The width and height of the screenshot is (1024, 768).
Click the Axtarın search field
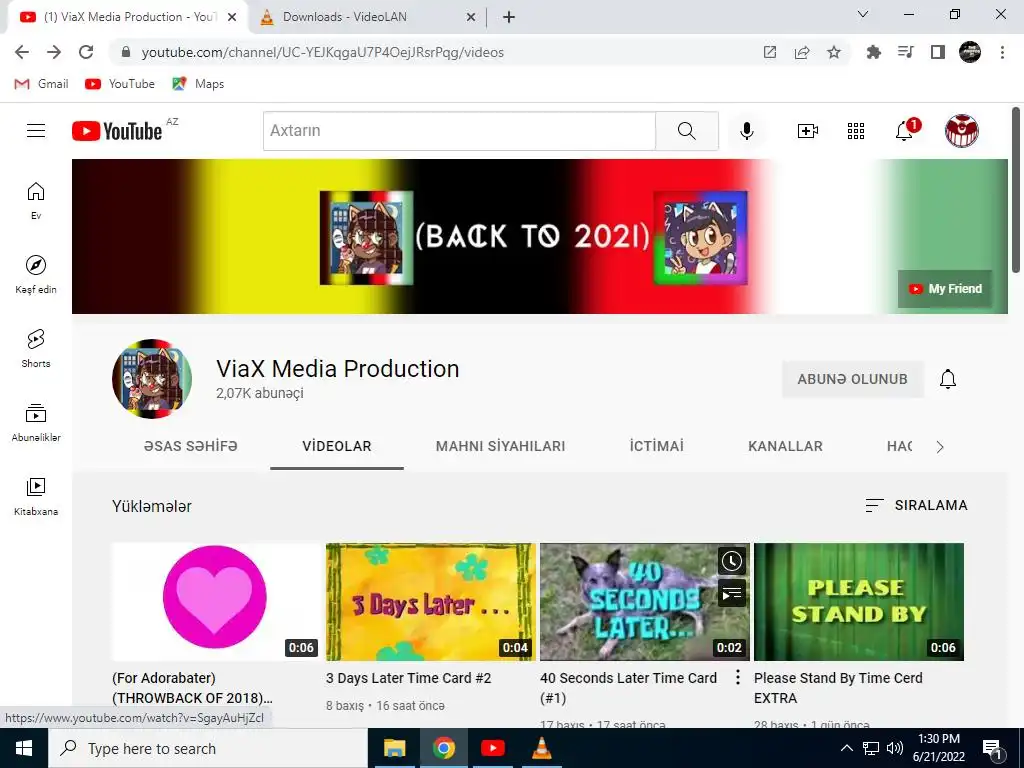(459, 131)
